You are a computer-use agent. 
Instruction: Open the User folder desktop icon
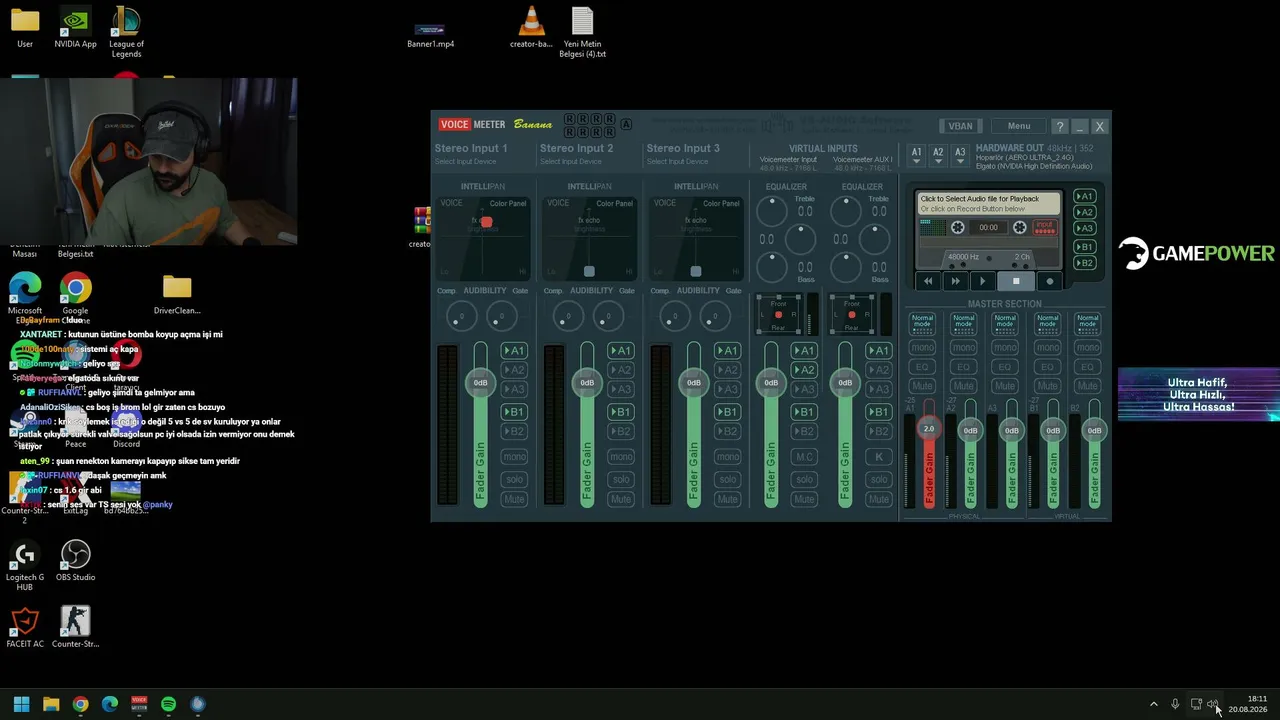[25, 28]
